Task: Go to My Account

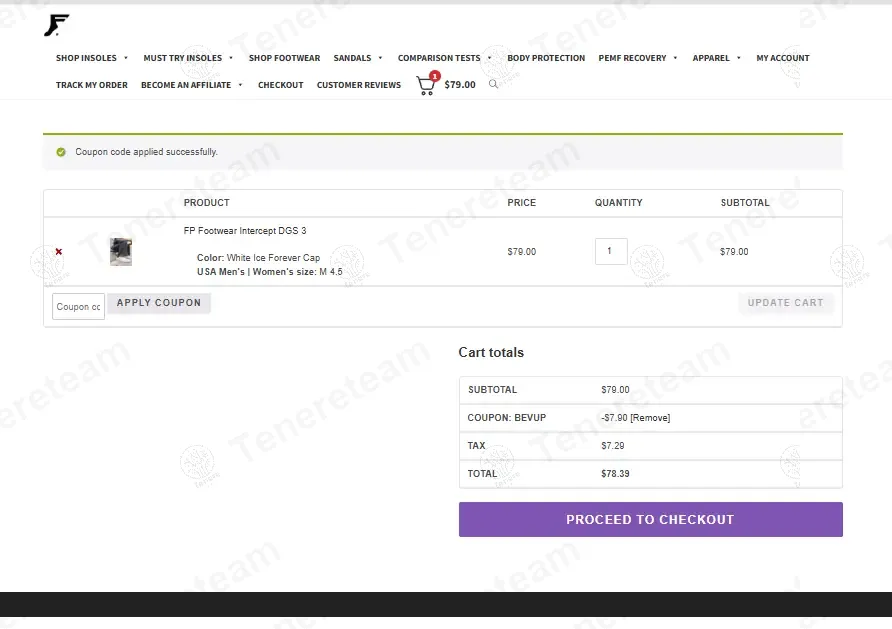Action: point(782,58)
